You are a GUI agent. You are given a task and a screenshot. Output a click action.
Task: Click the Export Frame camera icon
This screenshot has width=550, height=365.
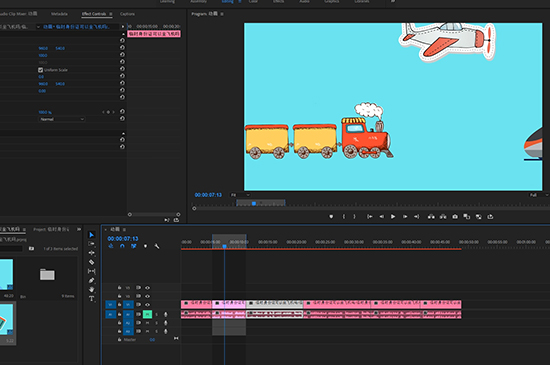(x=455, y=217)
